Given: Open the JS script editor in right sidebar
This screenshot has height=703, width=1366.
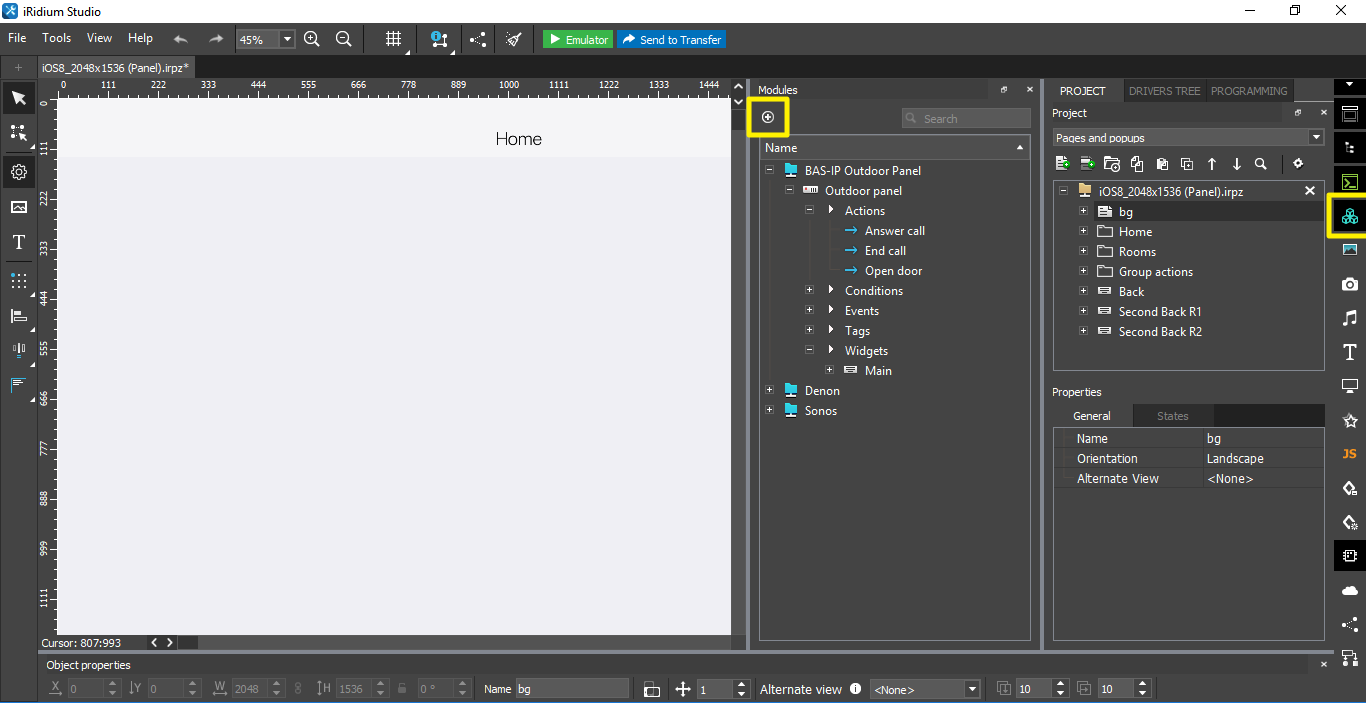Looking at the screenshot, I should coord(1349,453).
